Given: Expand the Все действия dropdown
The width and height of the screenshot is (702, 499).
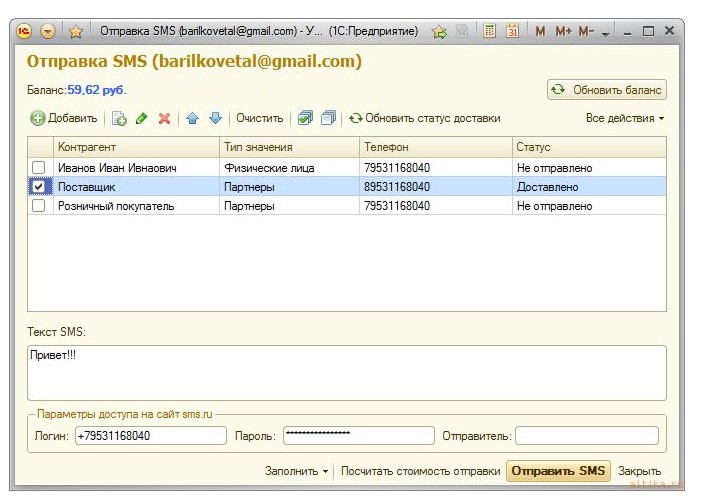Looking at the screenshot, I should 625,118.
